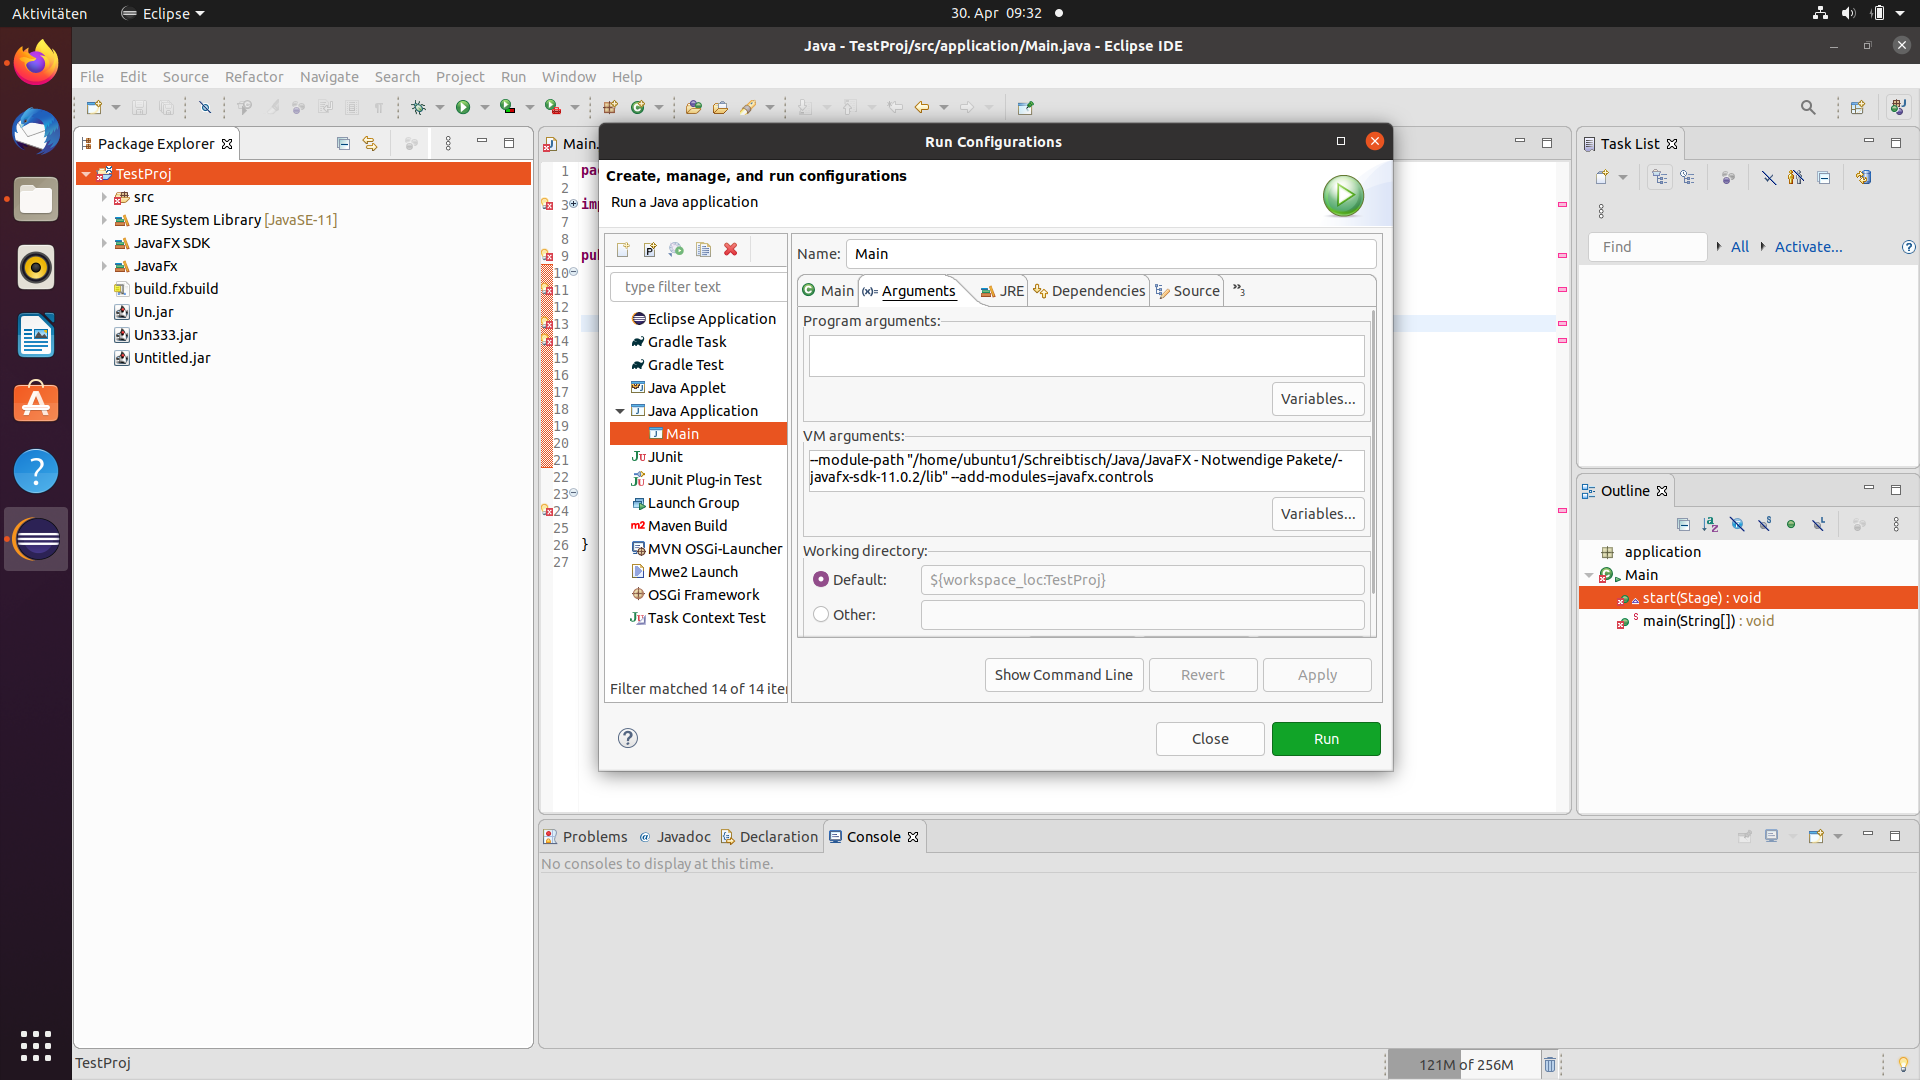This screenshot has height=1080, width=1920.
Task: Open Firefox from the Ubuntu dock
Action: tap(36, 63)
